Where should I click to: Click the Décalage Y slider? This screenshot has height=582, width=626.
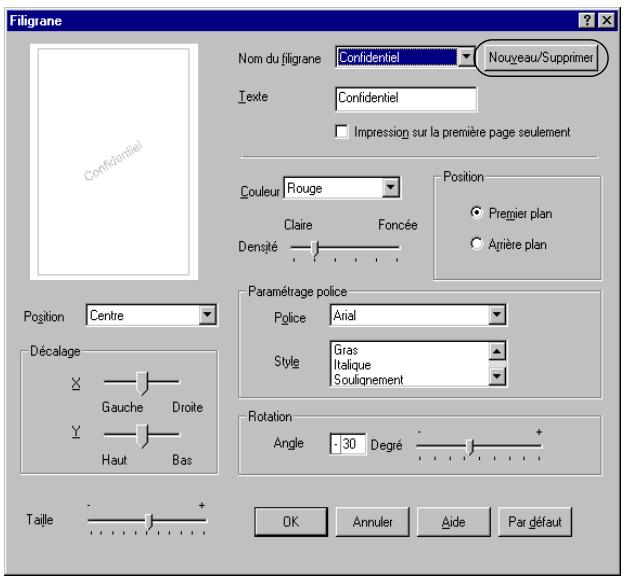click(x=142, y=436)
